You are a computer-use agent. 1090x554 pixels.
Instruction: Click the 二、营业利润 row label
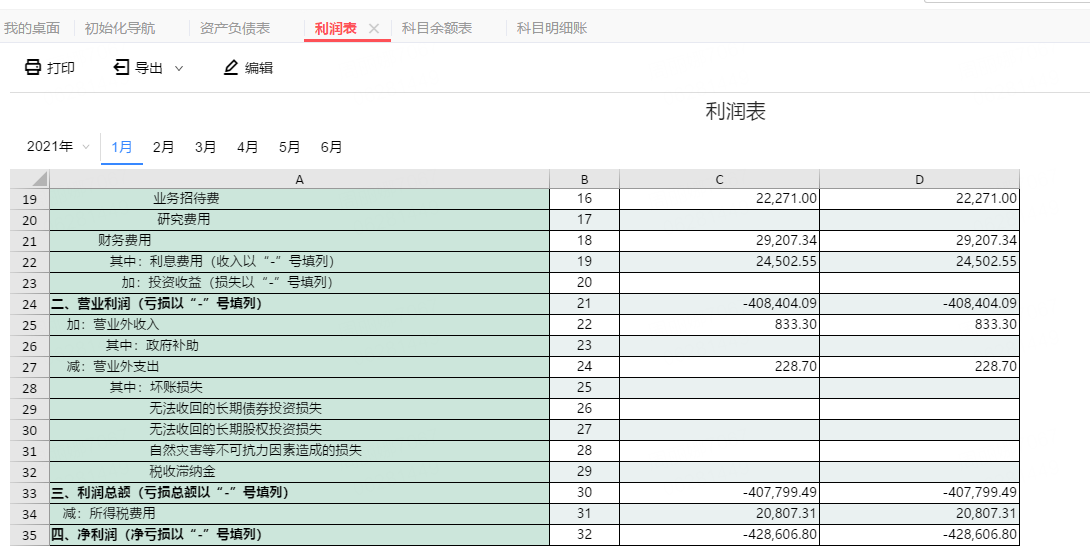(x=156, y=304)
